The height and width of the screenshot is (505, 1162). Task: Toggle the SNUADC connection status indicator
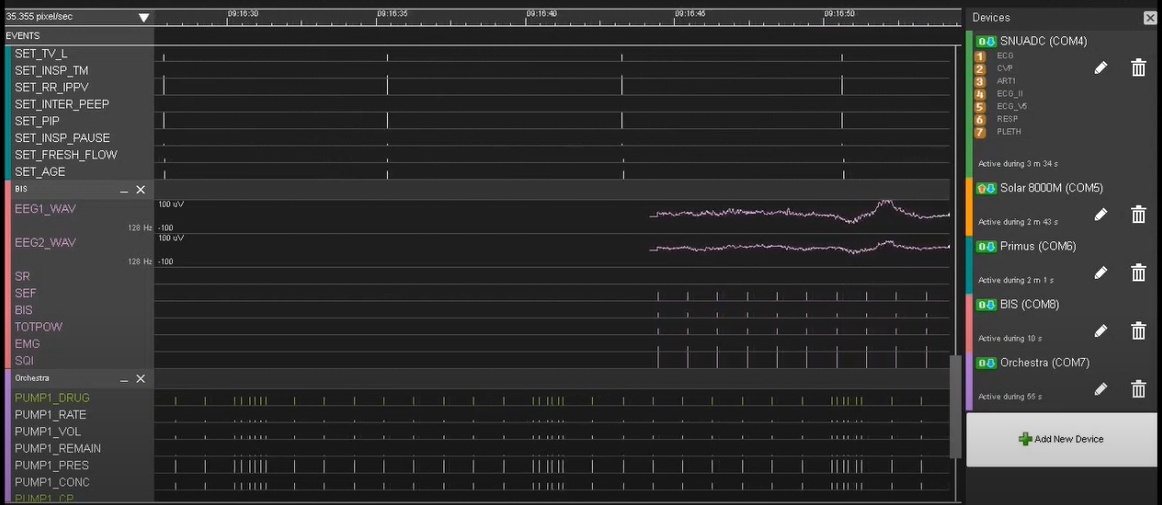coord(986,42)
